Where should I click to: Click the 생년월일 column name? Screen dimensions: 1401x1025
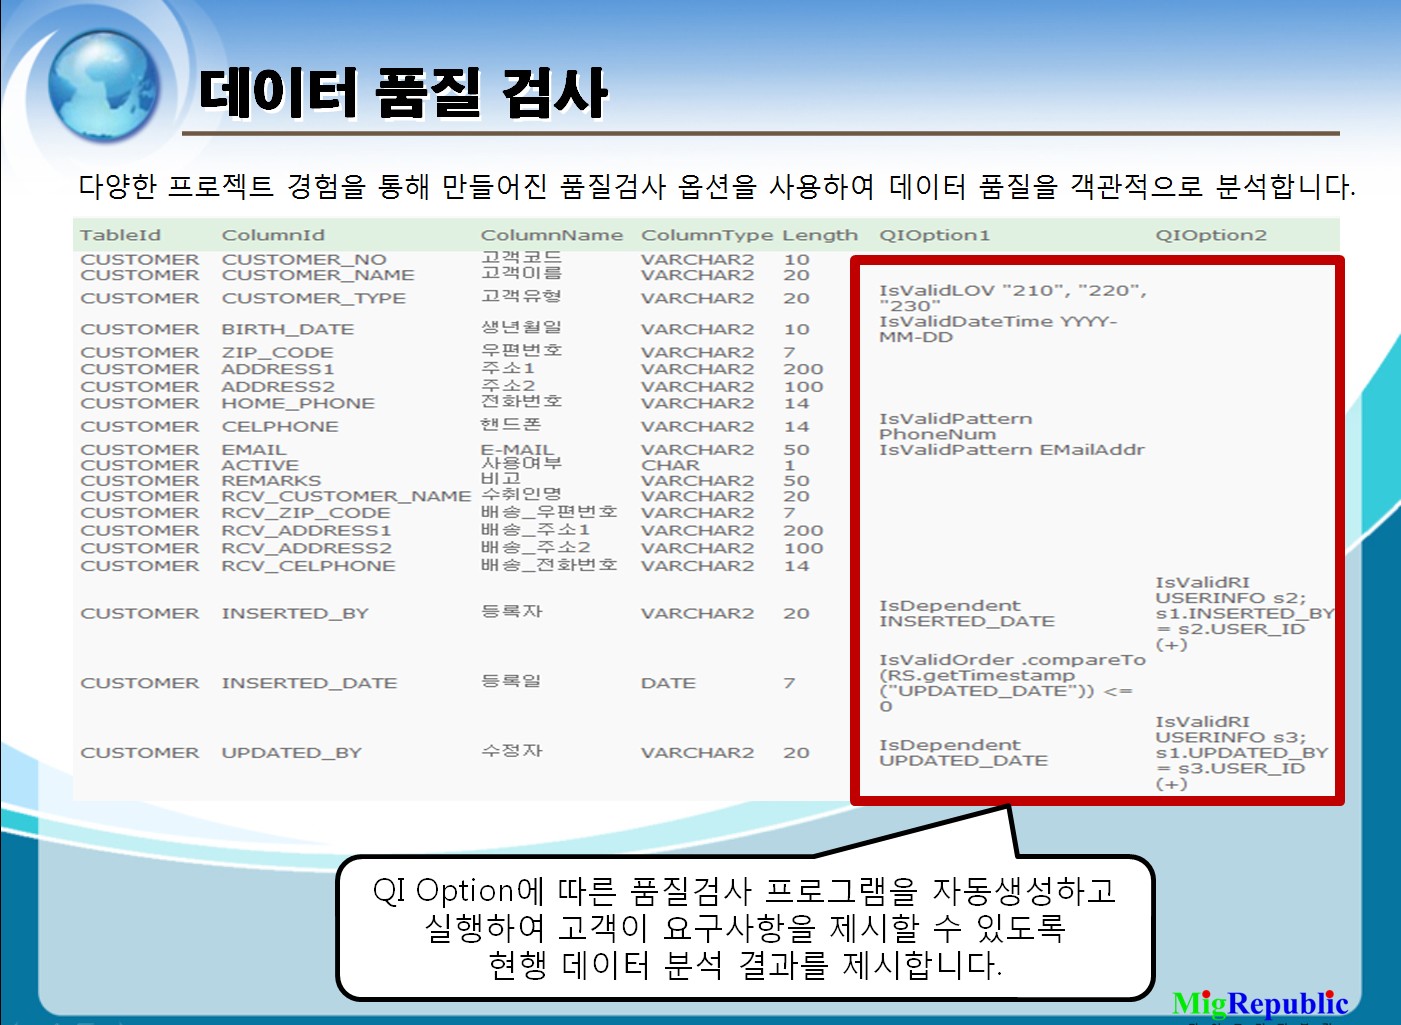[521, 327]
